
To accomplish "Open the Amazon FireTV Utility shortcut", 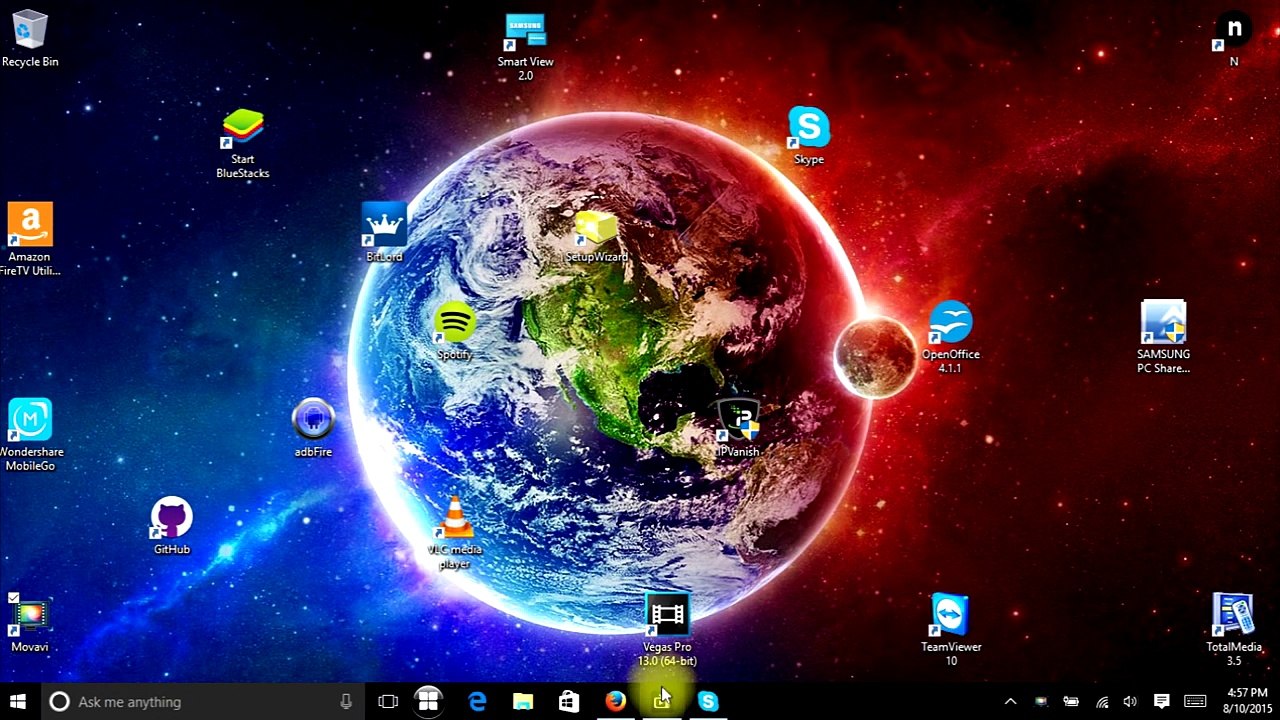I will pos(30,240).
